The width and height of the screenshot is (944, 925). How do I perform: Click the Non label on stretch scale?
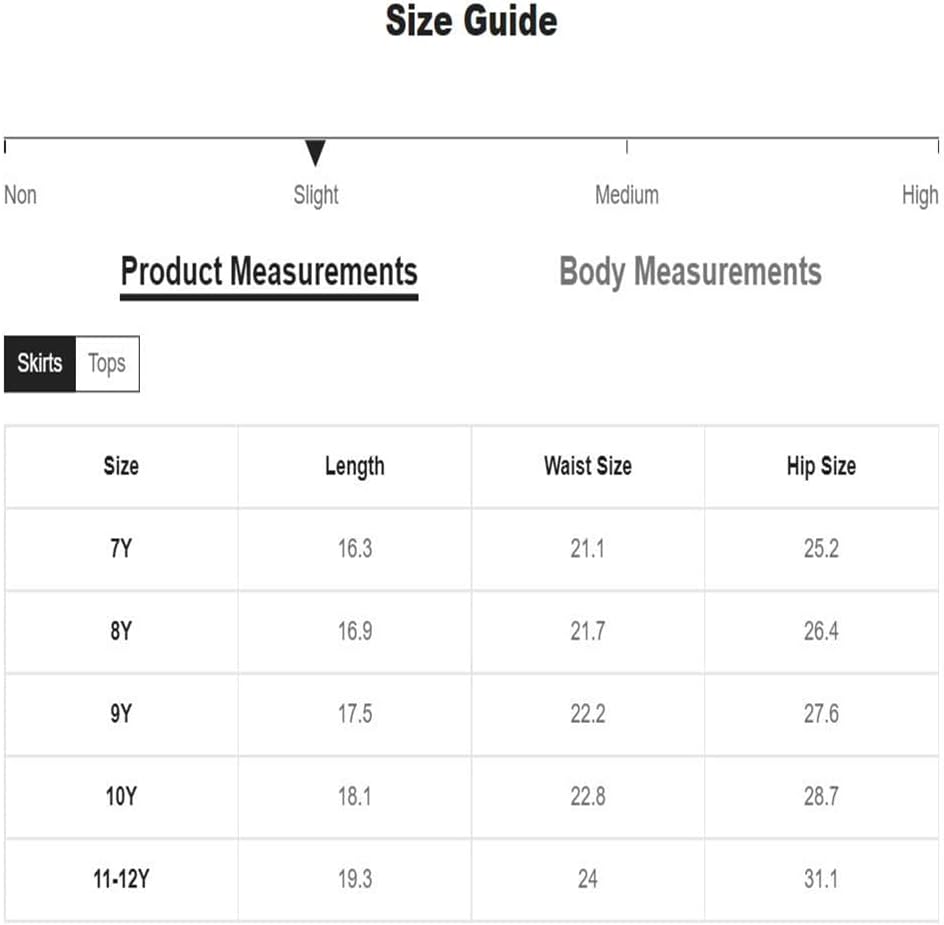click(x=21, y=195)
